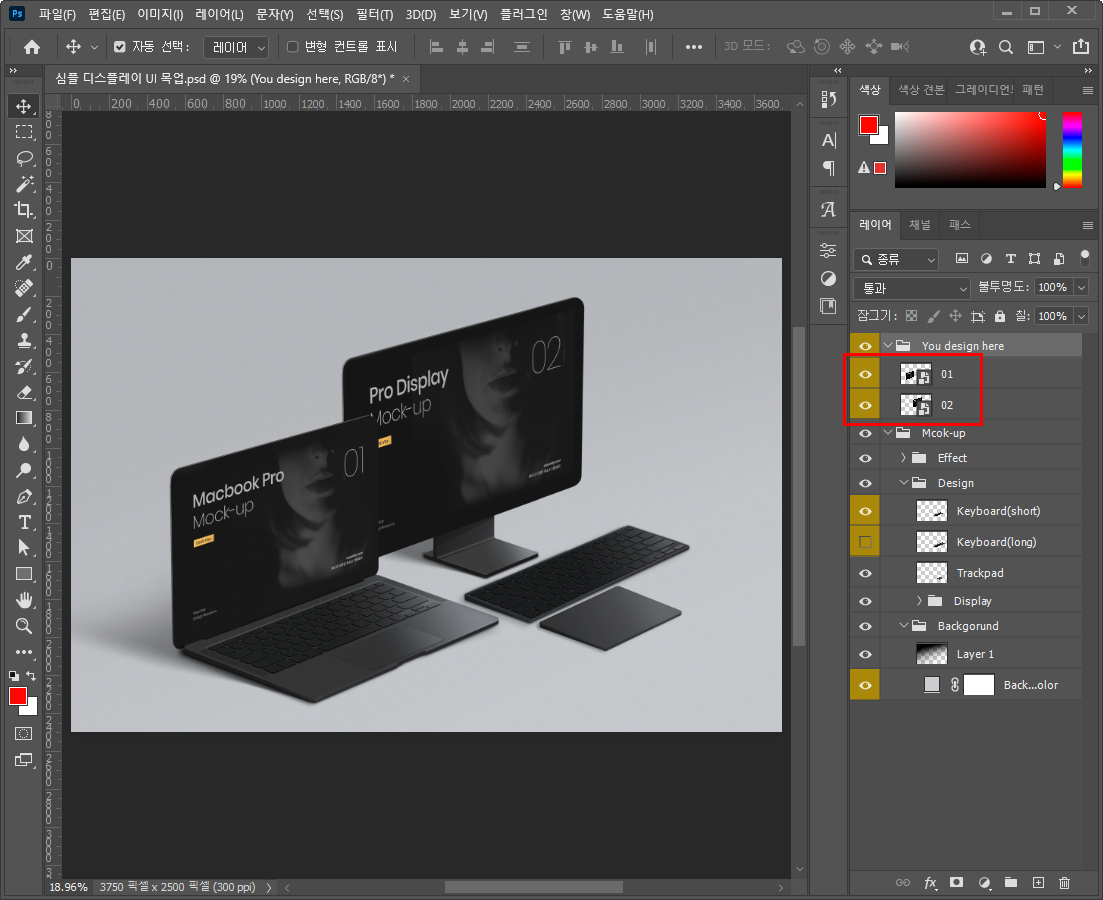Select the Gradient tool
1103x900 pixels.
24,418
